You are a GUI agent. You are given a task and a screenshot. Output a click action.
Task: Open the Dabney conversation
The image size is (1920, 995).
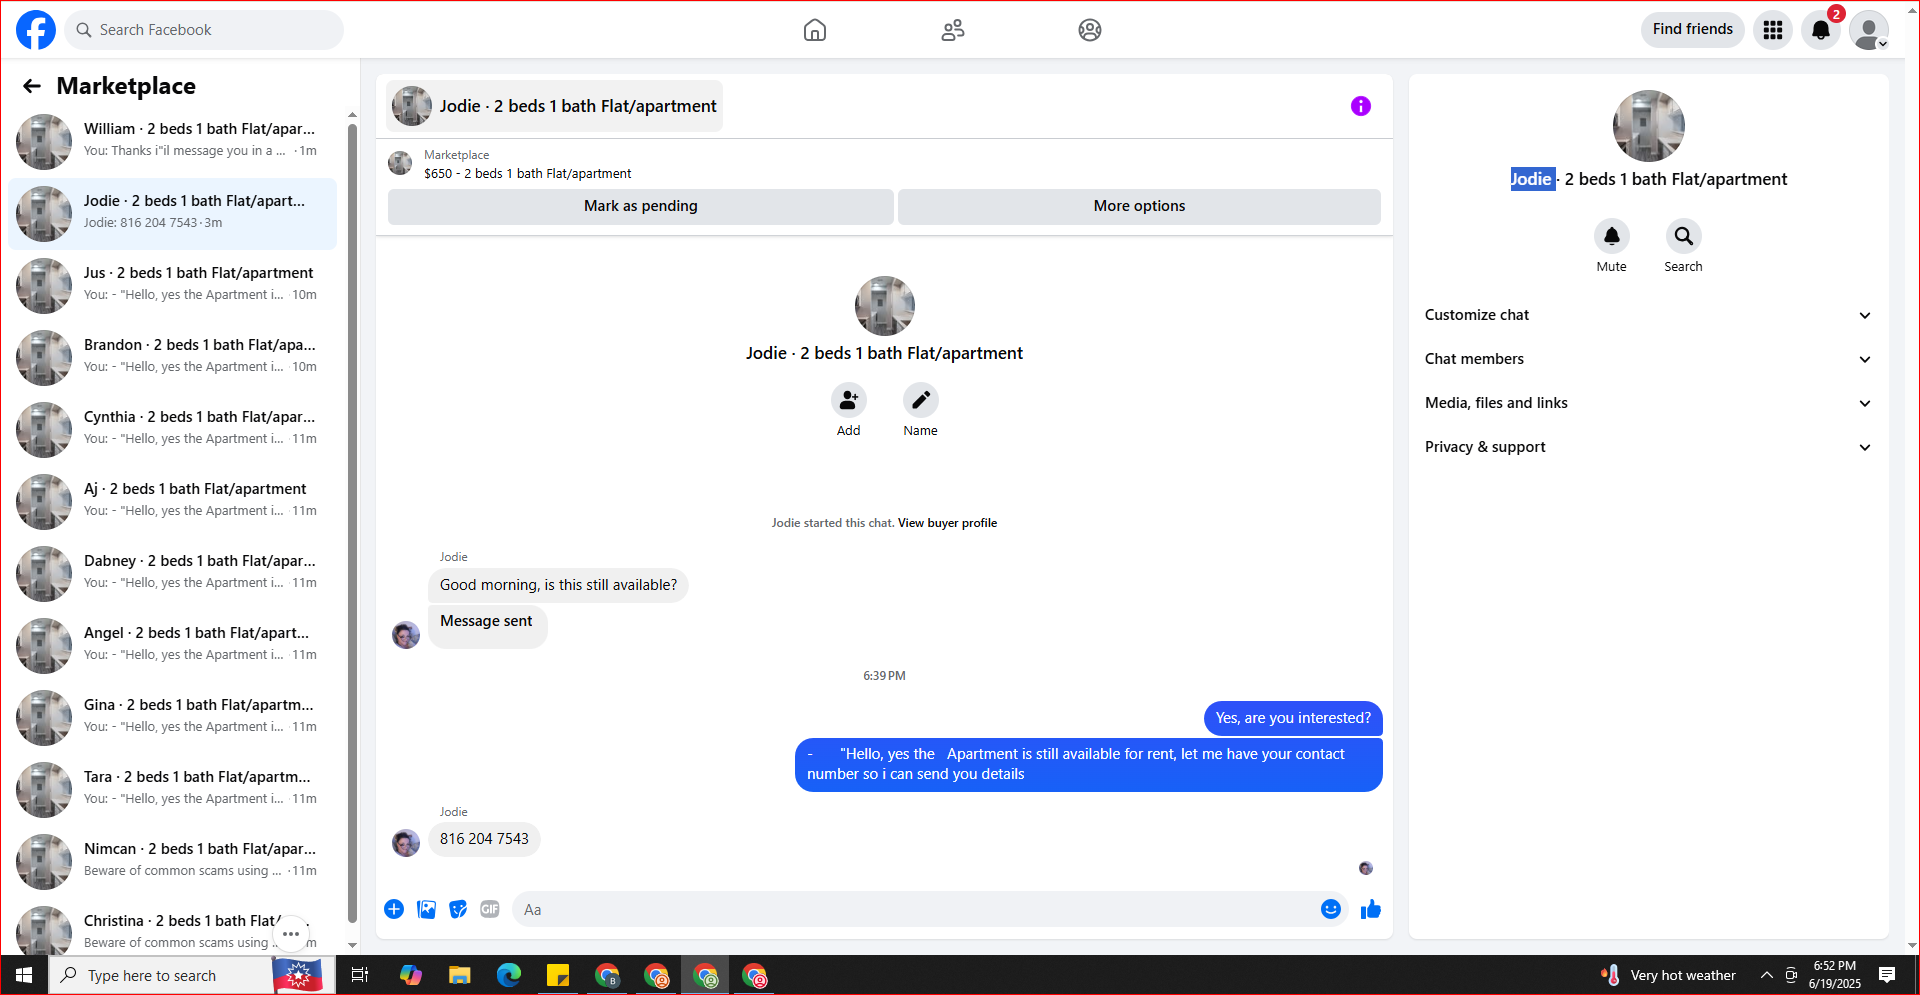pos(173,574)
